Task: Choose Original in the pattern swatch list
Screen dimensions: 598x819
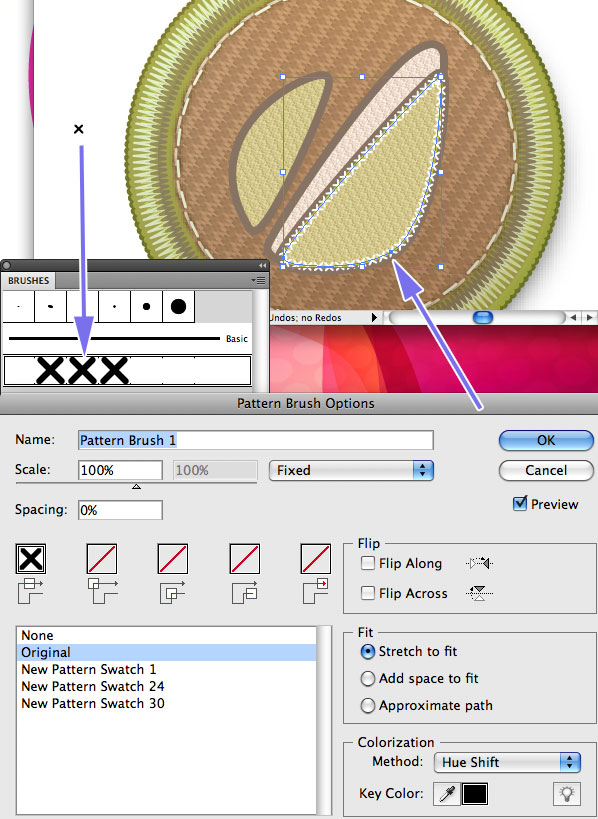Action: pyautogui.click(x=166, y=652)
